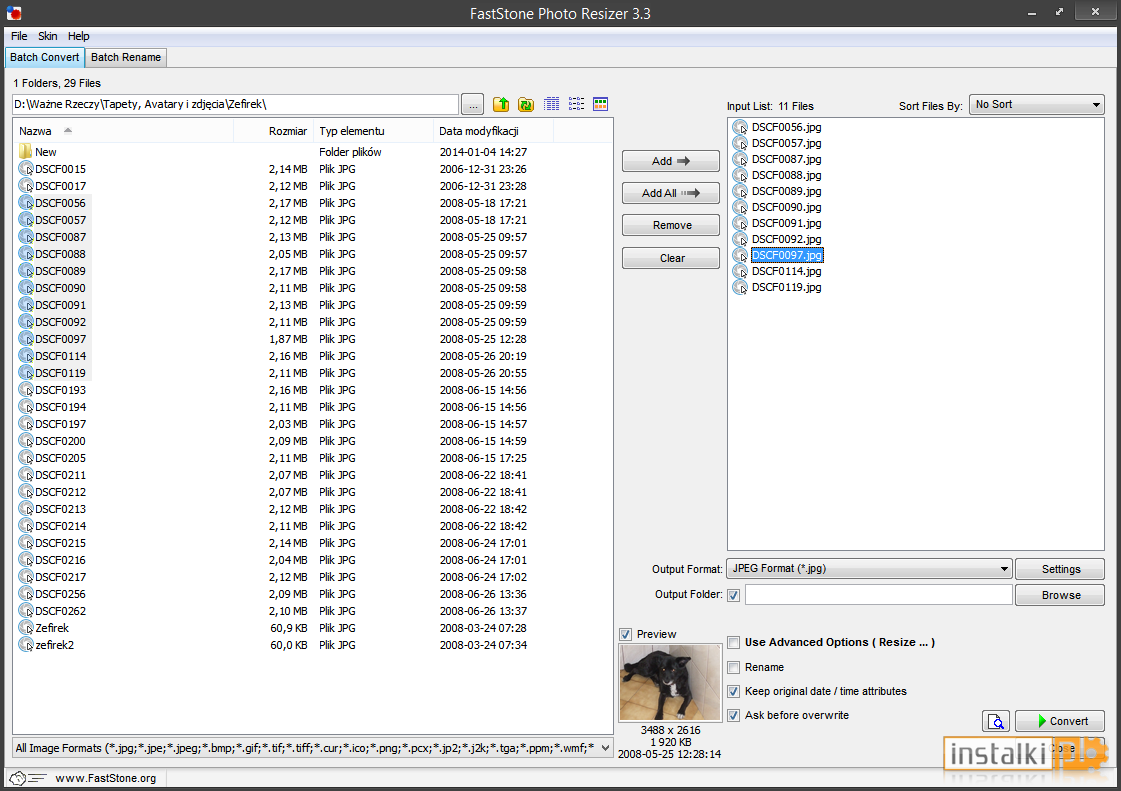Switch file list to details view

click(x=551, y=104)
